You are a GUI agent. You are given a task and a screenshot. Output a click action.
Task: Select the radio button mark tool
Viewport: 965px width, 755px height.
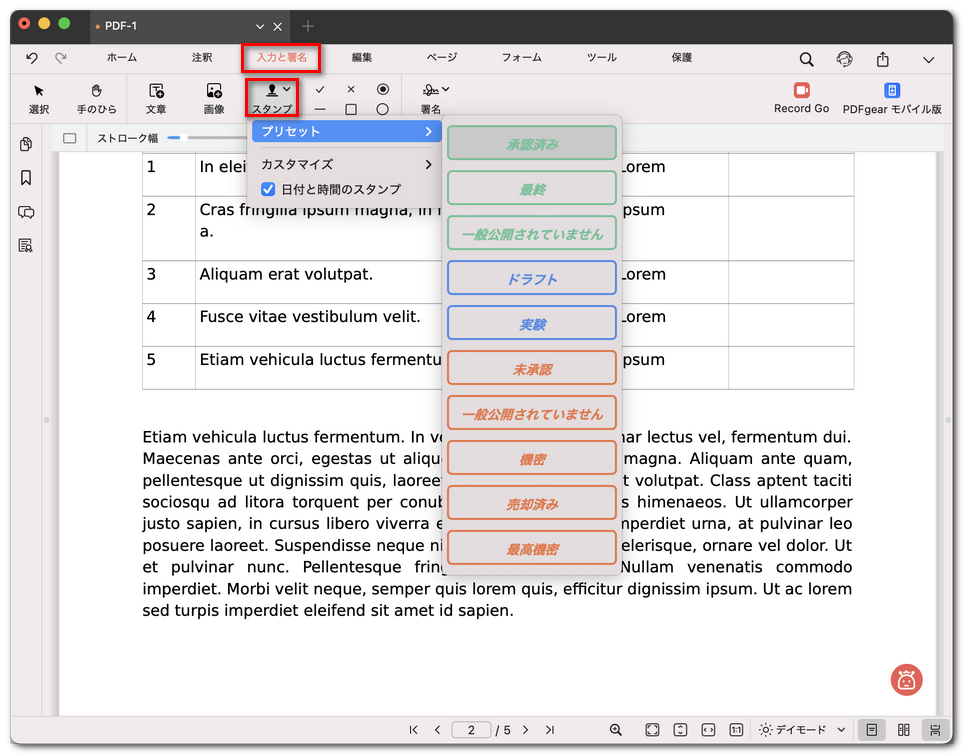(382, 89)
